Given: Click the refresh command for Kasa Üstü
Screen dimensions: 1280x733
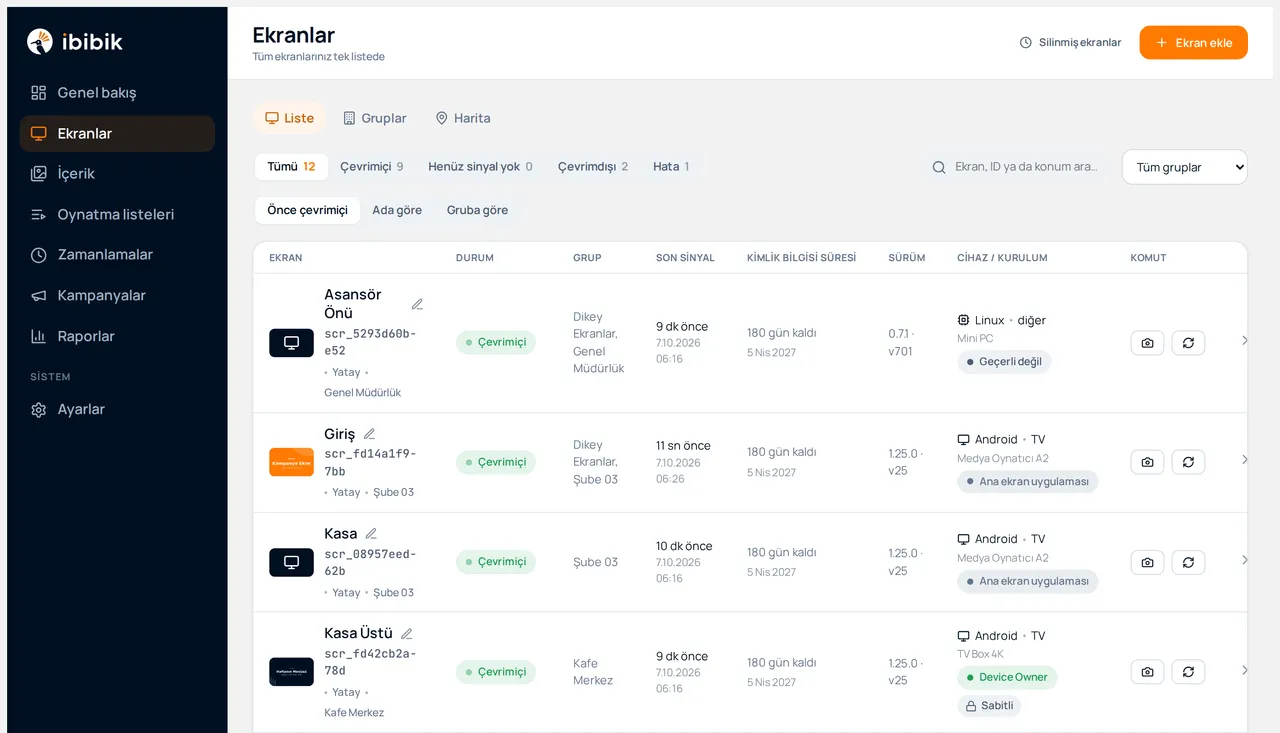Looking at the screenshot, I should tap(1188, 672).
